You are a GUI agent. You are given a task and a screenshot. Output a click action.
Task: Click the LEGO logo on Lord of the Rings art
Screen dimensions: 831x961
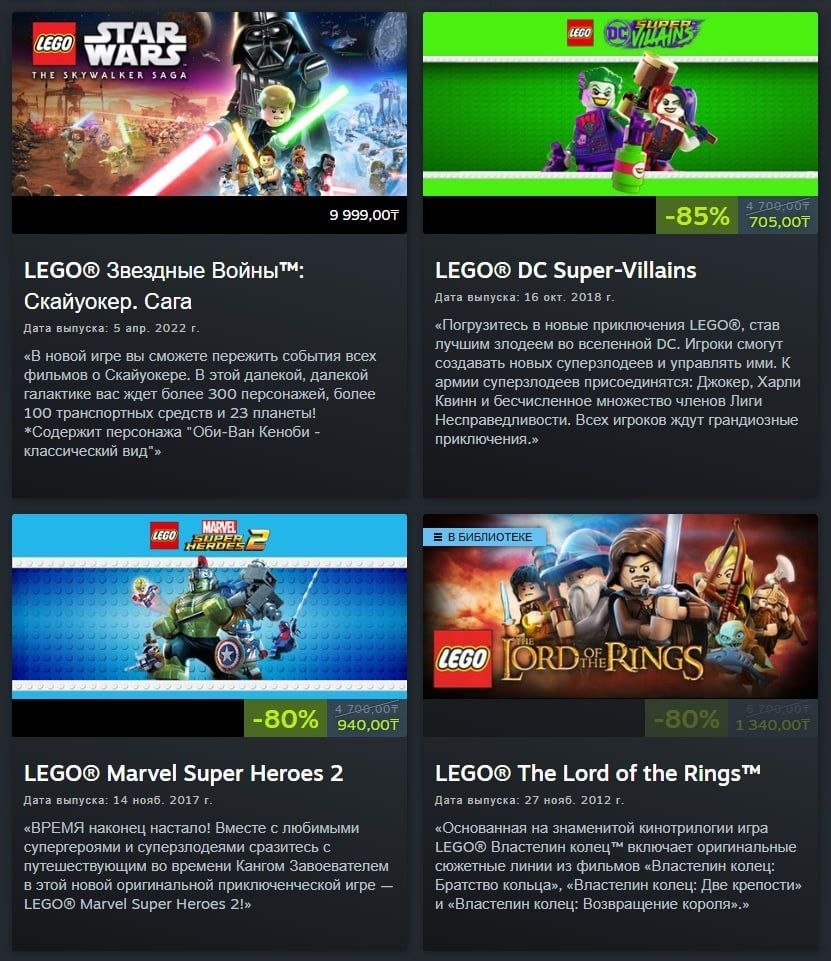463,658
